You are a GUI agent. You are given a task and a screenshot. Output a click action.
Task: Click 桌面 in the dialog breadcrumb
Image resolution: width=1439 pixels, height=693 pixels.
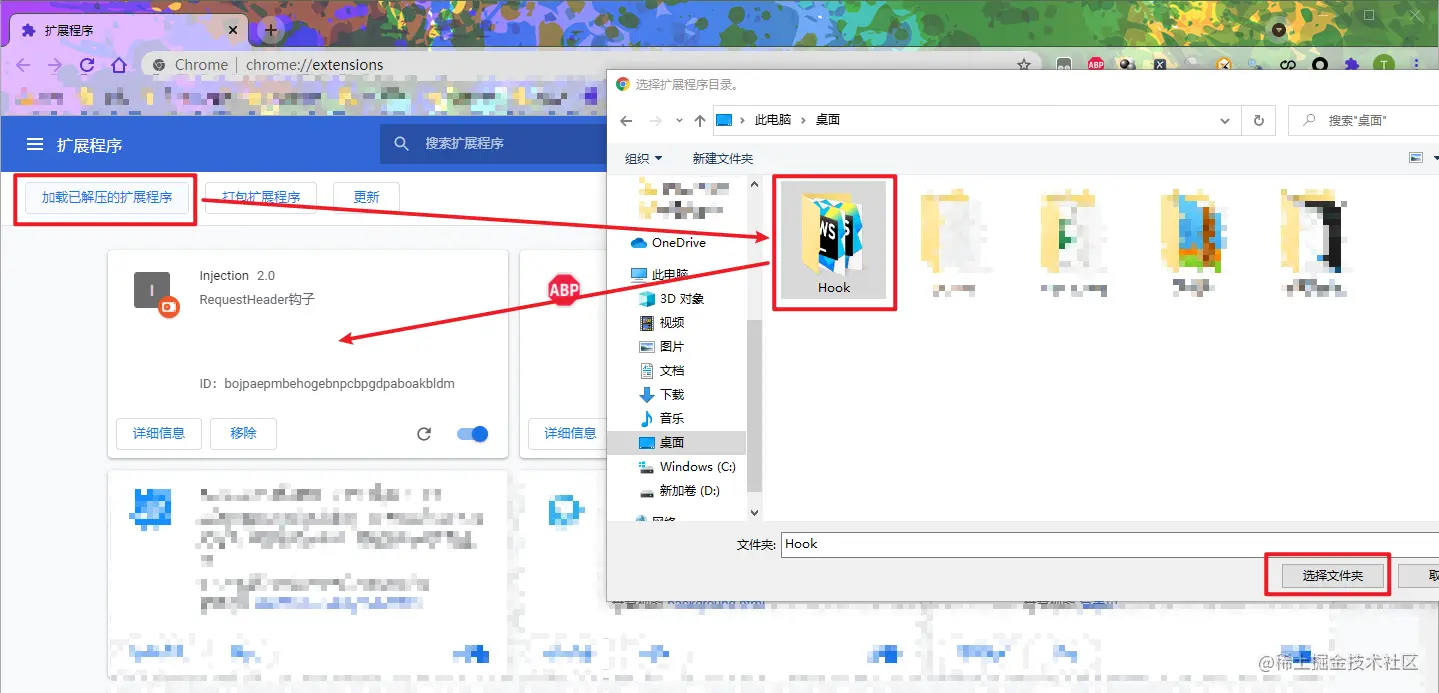tap(828, 120)
